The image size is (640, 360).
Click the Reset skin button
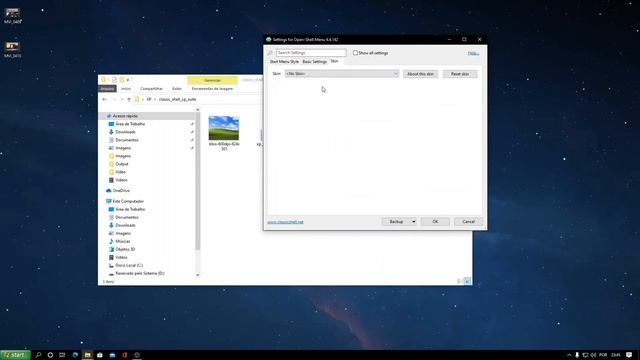[460, 74]
